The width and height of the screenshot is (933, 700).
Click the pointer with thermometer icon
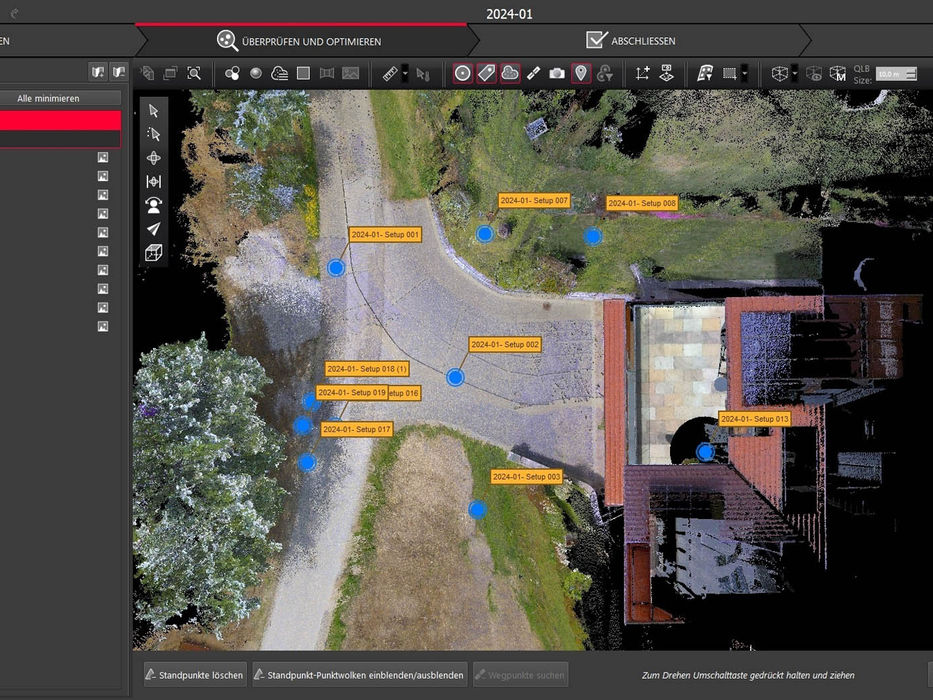(x=422, y=74)
